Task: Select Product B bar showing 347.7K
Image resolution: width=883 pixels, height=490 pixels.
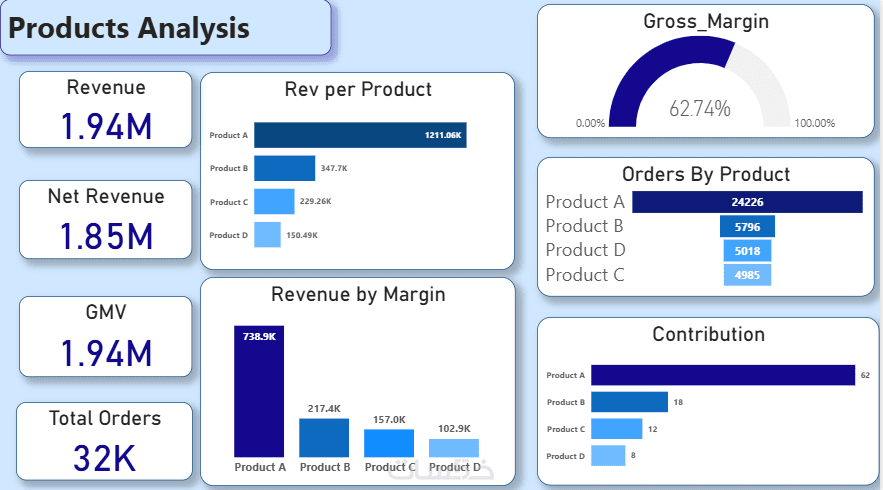Action: 284,168
